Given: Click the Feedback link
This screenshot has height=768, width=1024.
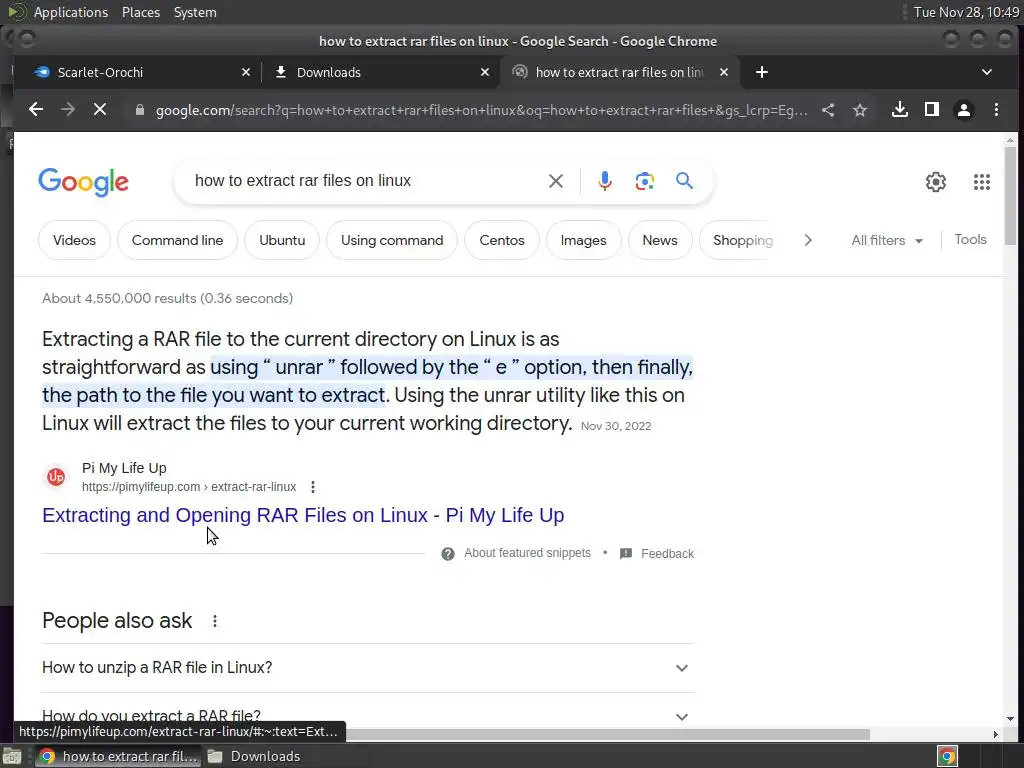Looking at the screenshot, I should [667, 554].
